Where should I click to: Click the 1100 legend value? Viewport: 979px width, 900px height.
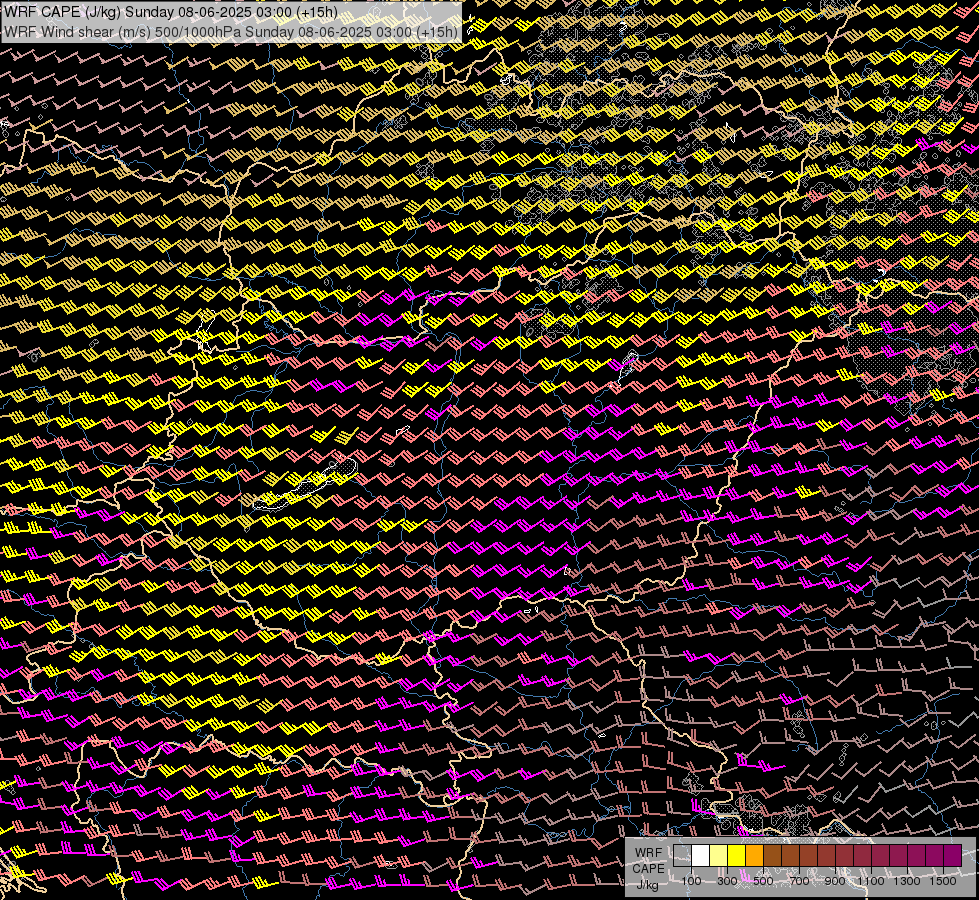pos(871,881)
